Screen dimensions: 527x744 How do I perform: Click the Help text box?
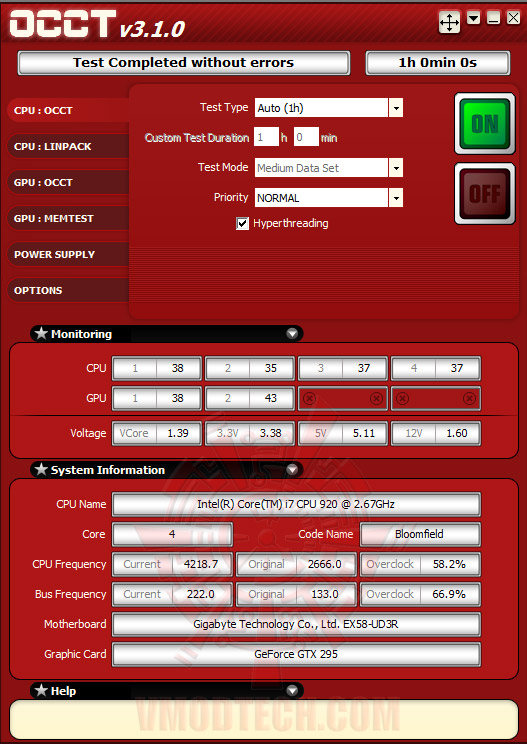[x=264, y=718]
